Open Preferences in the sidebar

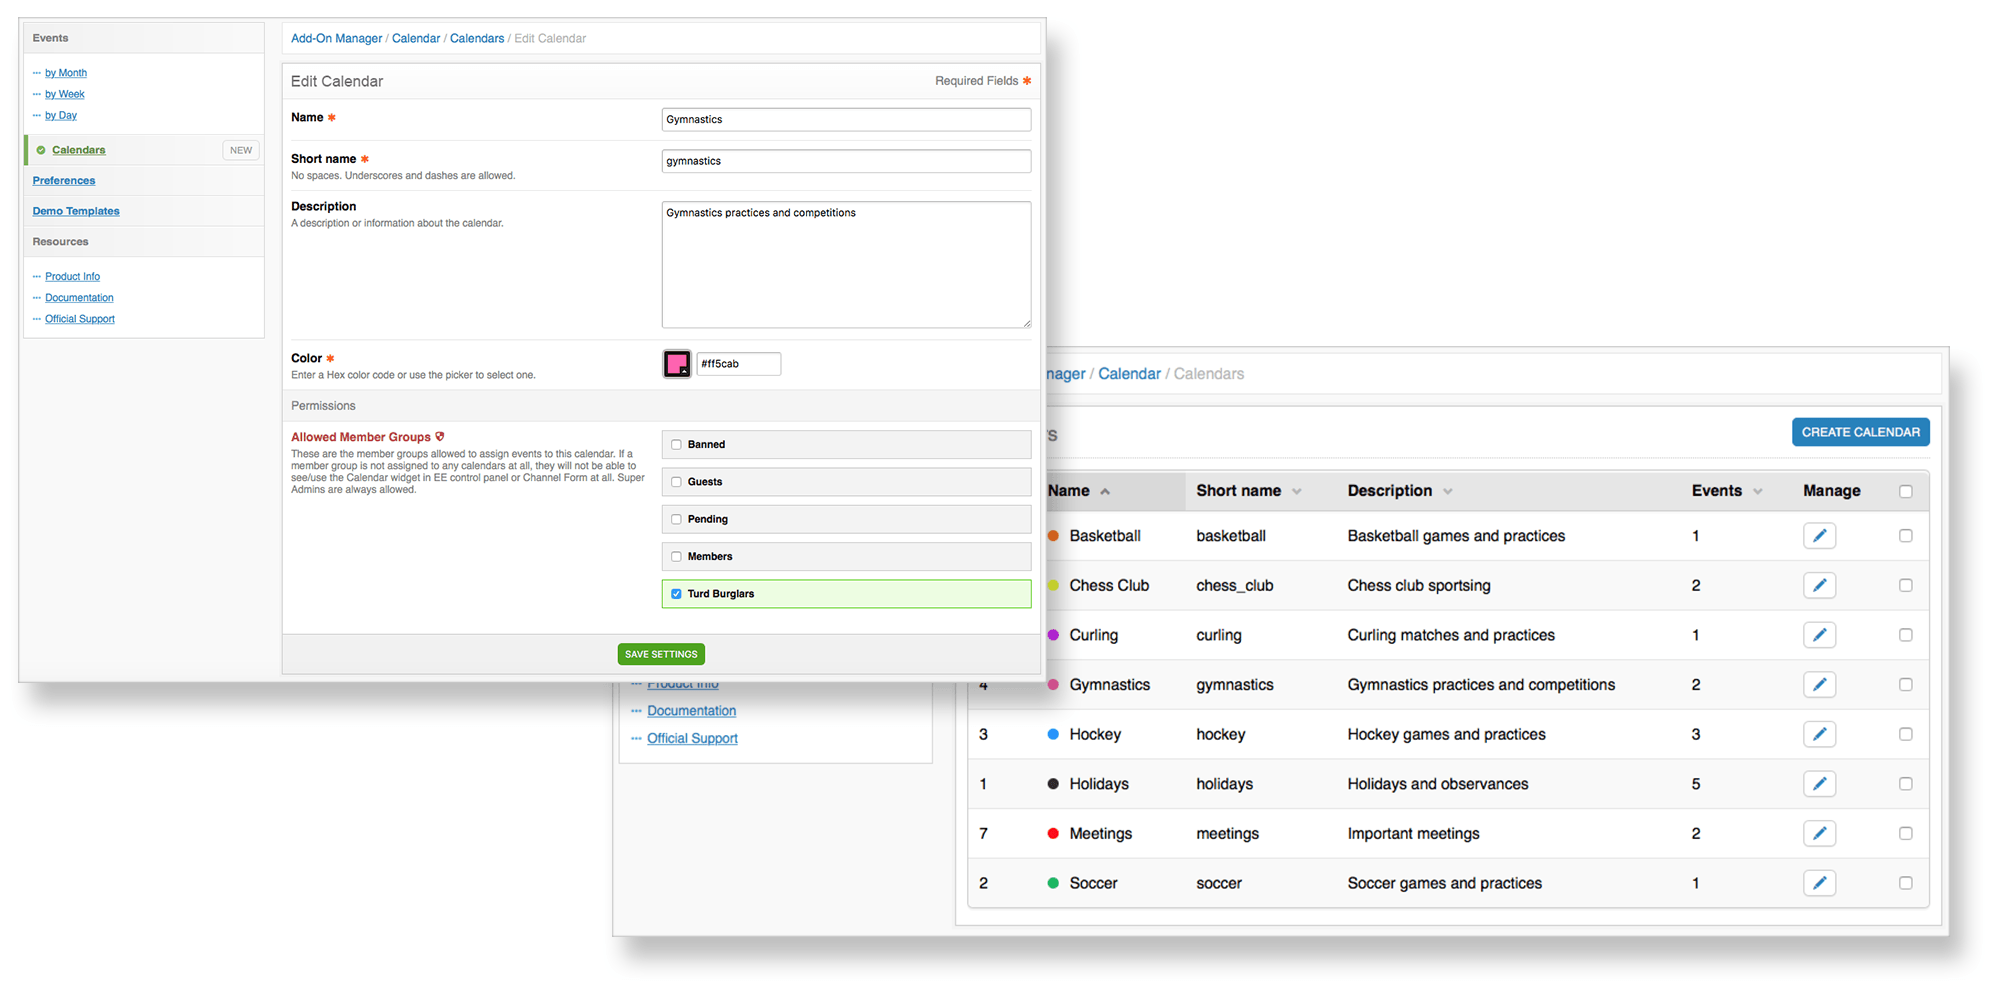[x=64, y=181]
